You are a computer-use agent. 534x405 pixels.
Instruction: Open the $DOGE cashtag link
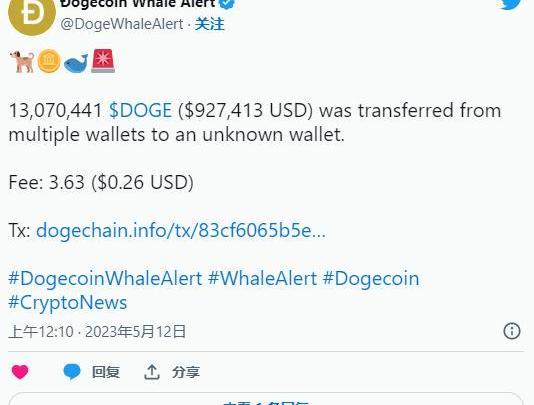(x=140, y=110)
